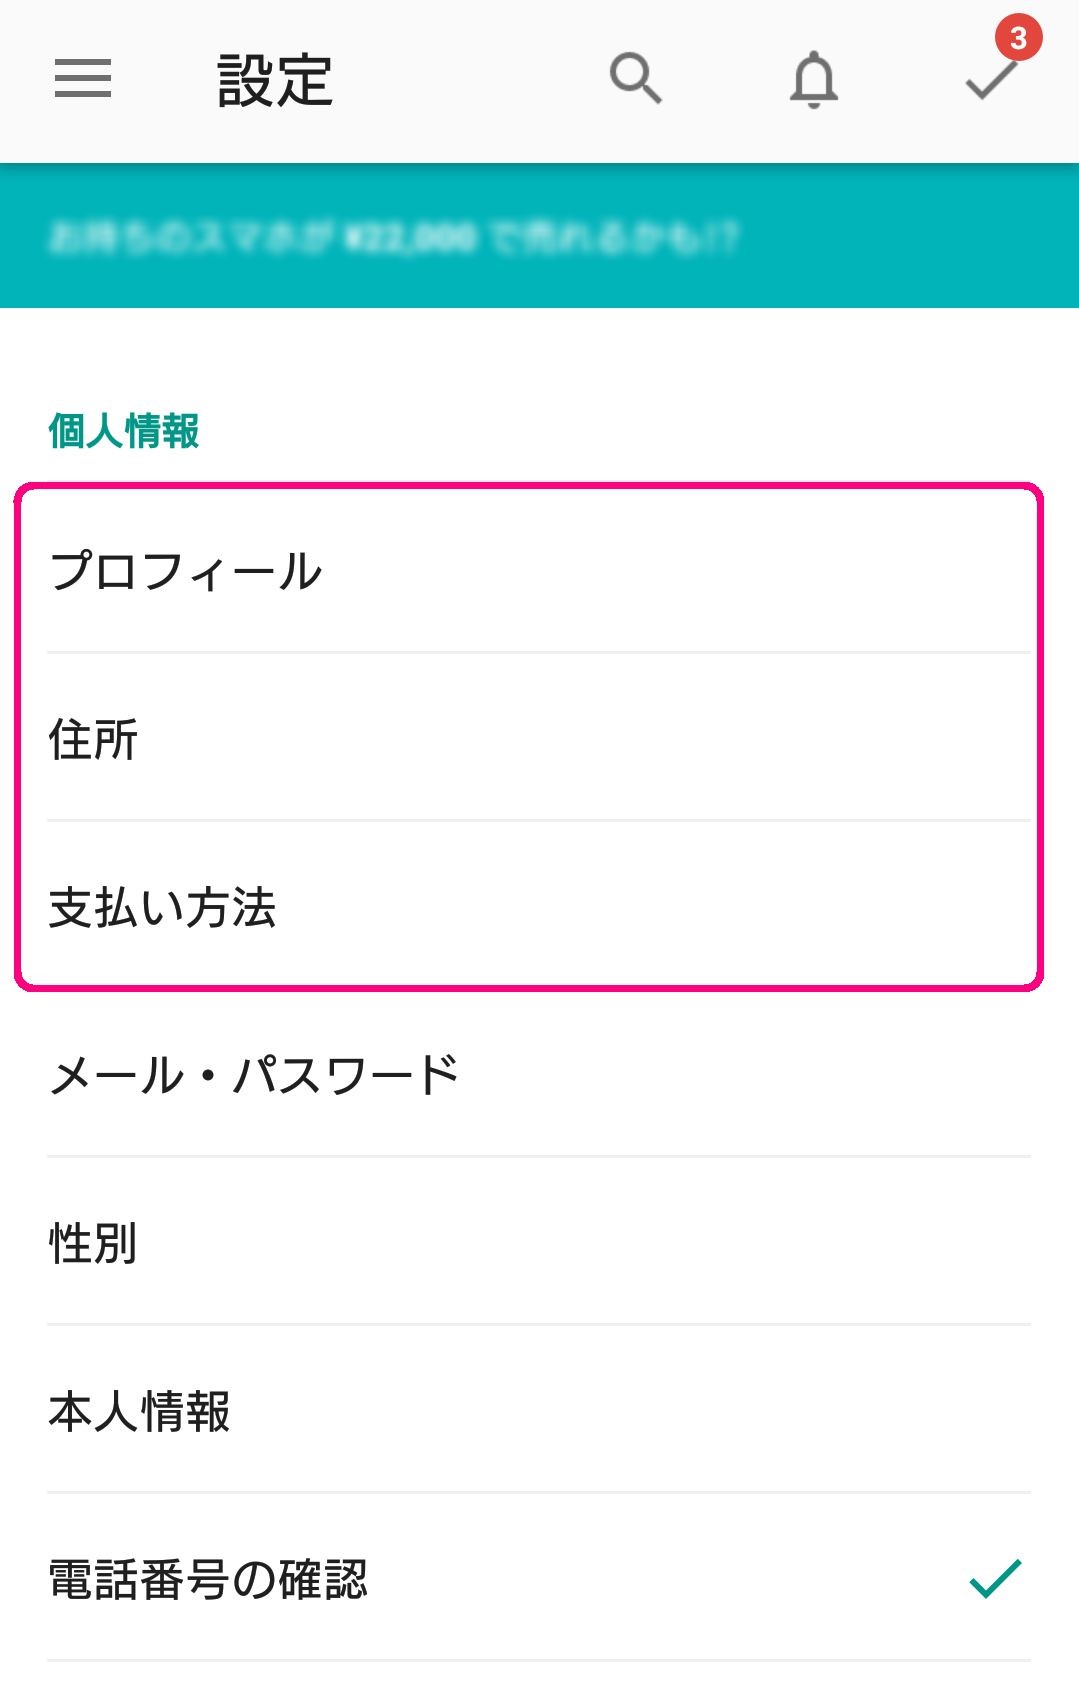Tap the red badge showing 3
The width and height of the screenshot is (1079, 1693).
[1018, 39]
